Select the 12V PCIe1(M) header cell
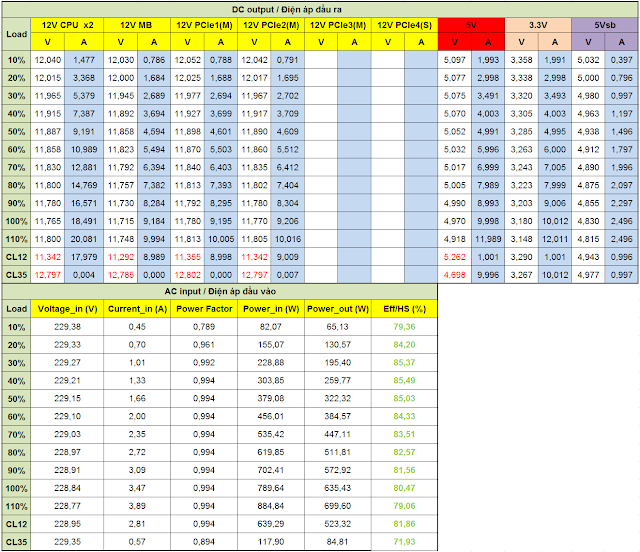Screen dimensions: 640x552 pos(204,24)
